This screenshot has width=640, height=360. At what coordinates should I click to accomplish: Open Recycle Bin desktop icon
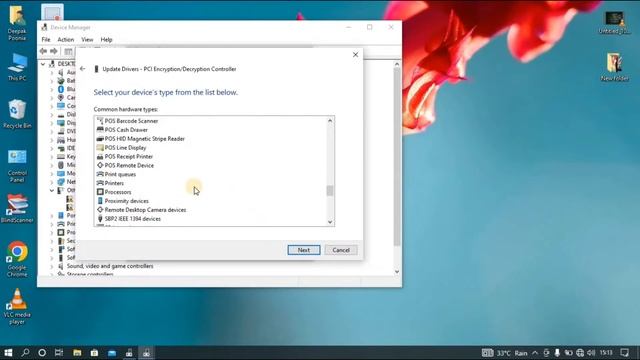[17, 114]
